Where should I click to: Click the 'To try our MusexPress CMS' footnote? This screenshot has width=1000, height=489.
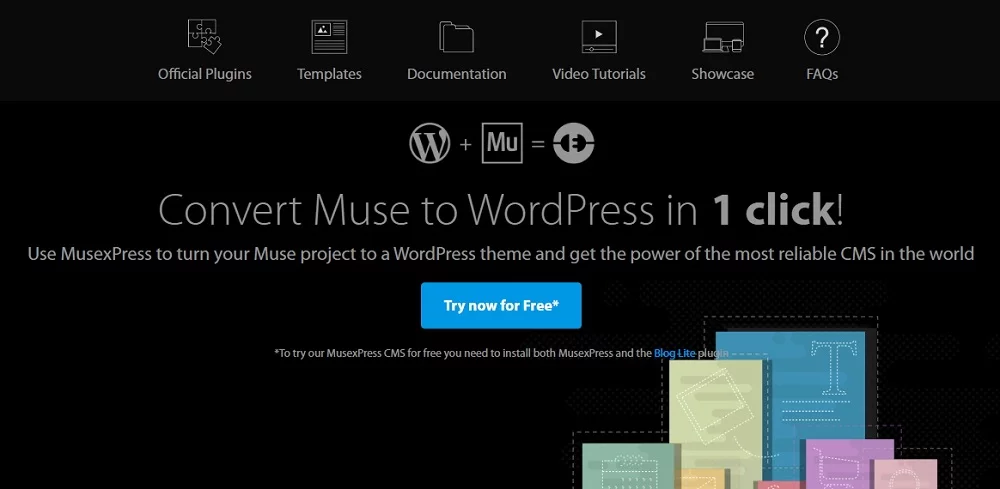[x=501, y=353]
